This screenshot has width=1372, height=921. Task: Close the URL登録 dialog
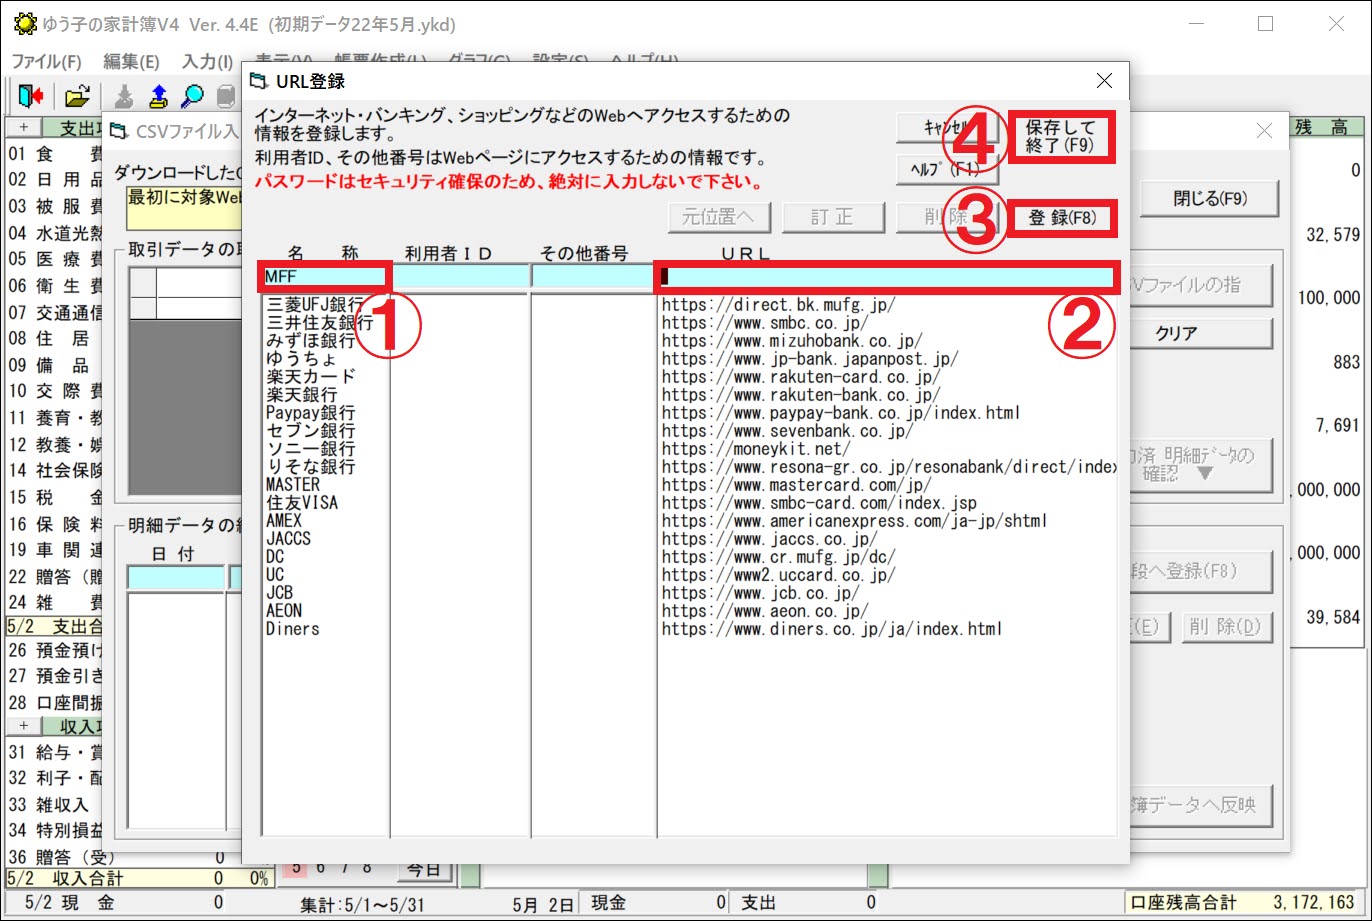click(1104, 80)
